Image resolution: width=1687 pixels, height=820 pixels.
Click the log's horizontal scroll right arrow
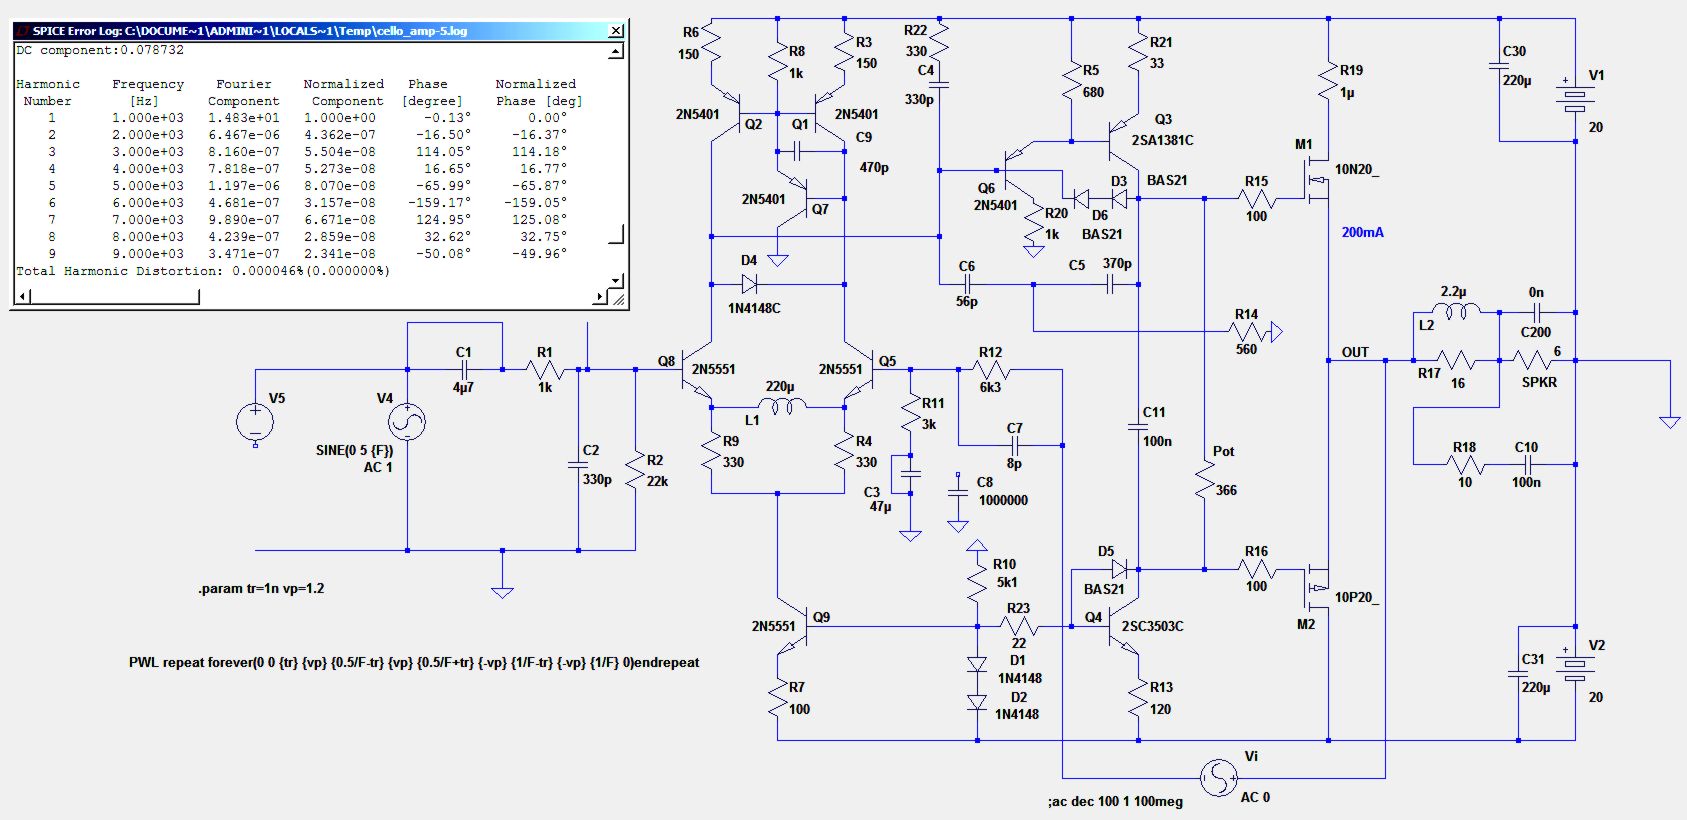[x=600, y=296]
